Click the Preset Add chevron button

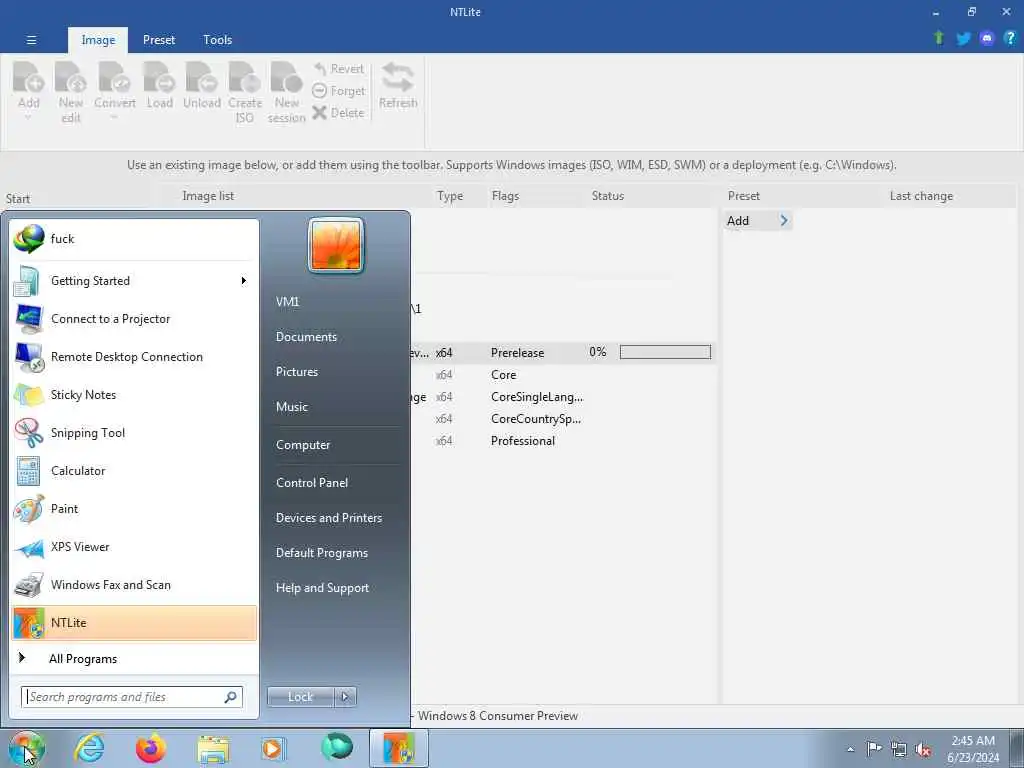pyautogui.click(x=784, y=221)
